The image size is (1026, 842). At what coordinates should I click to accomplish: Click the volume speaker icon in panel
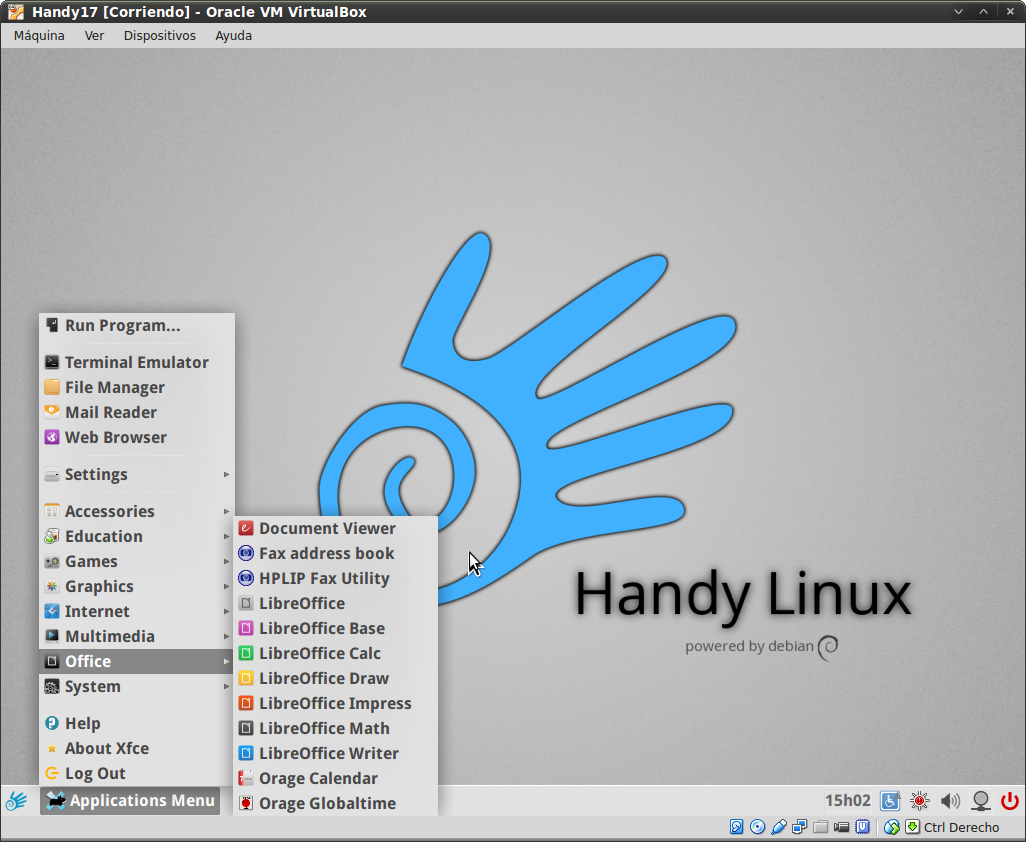[950, 801]
